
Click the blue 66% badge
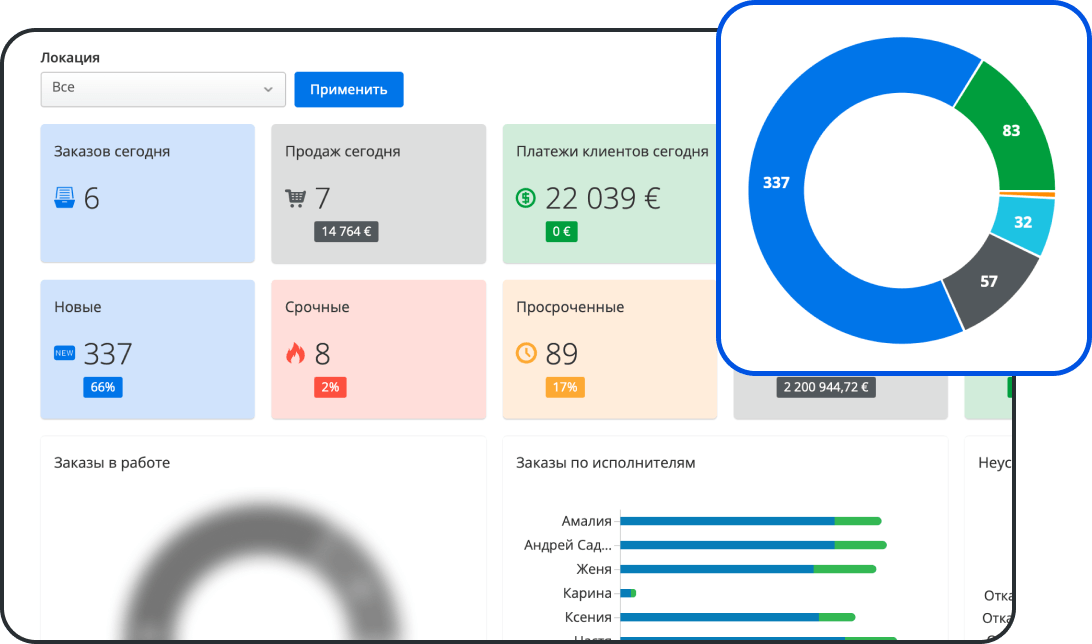point(103,387)
